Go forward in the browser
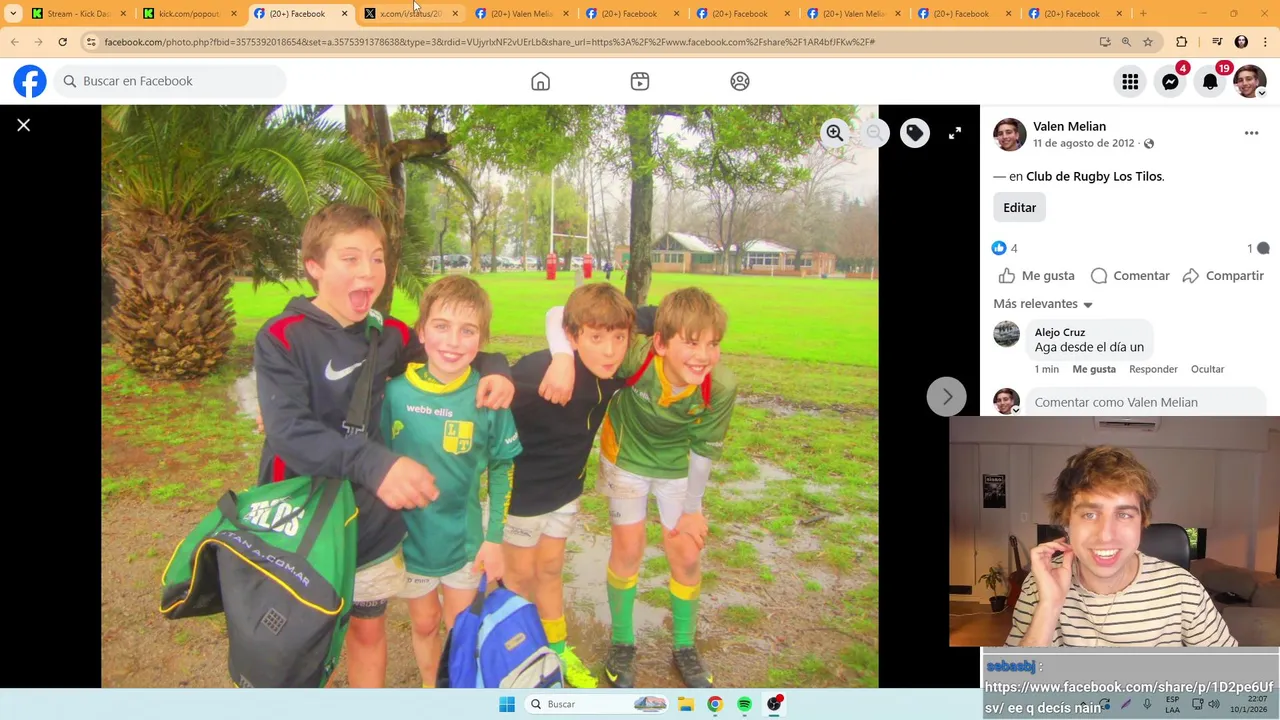 [38, 42]
